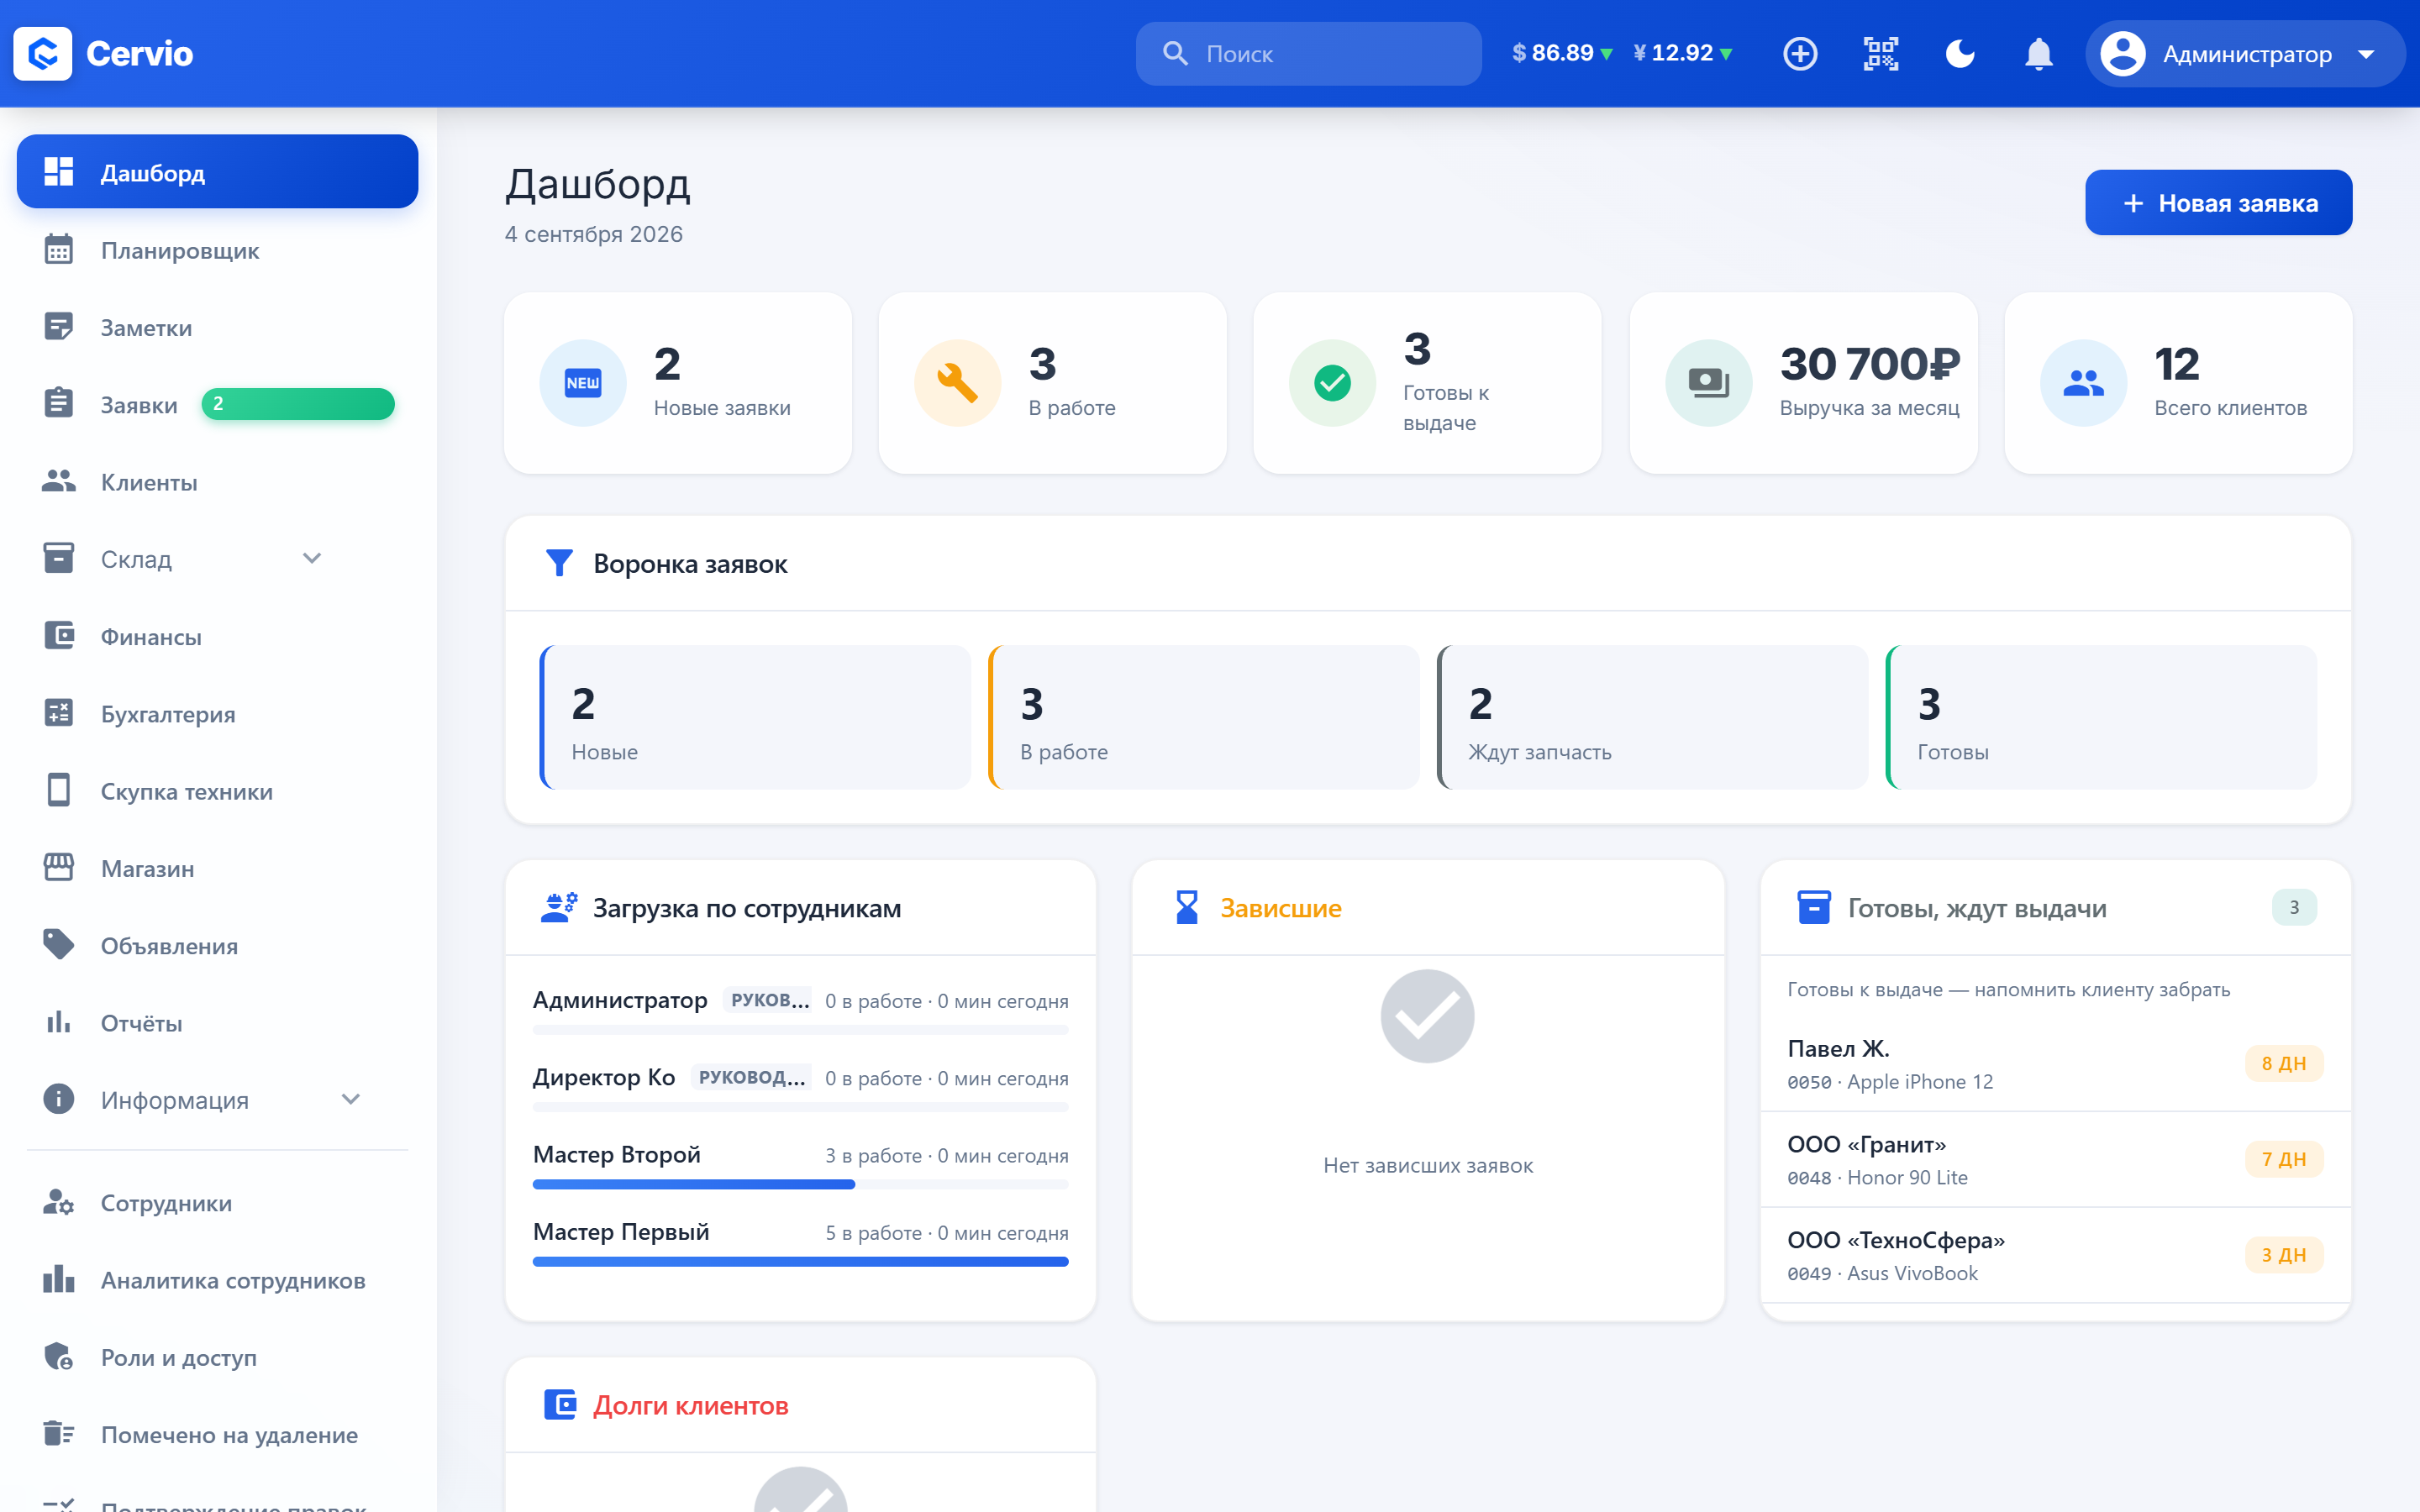Click the Готовы funnel stage

pyautogui.click(x=2101, y=718)
